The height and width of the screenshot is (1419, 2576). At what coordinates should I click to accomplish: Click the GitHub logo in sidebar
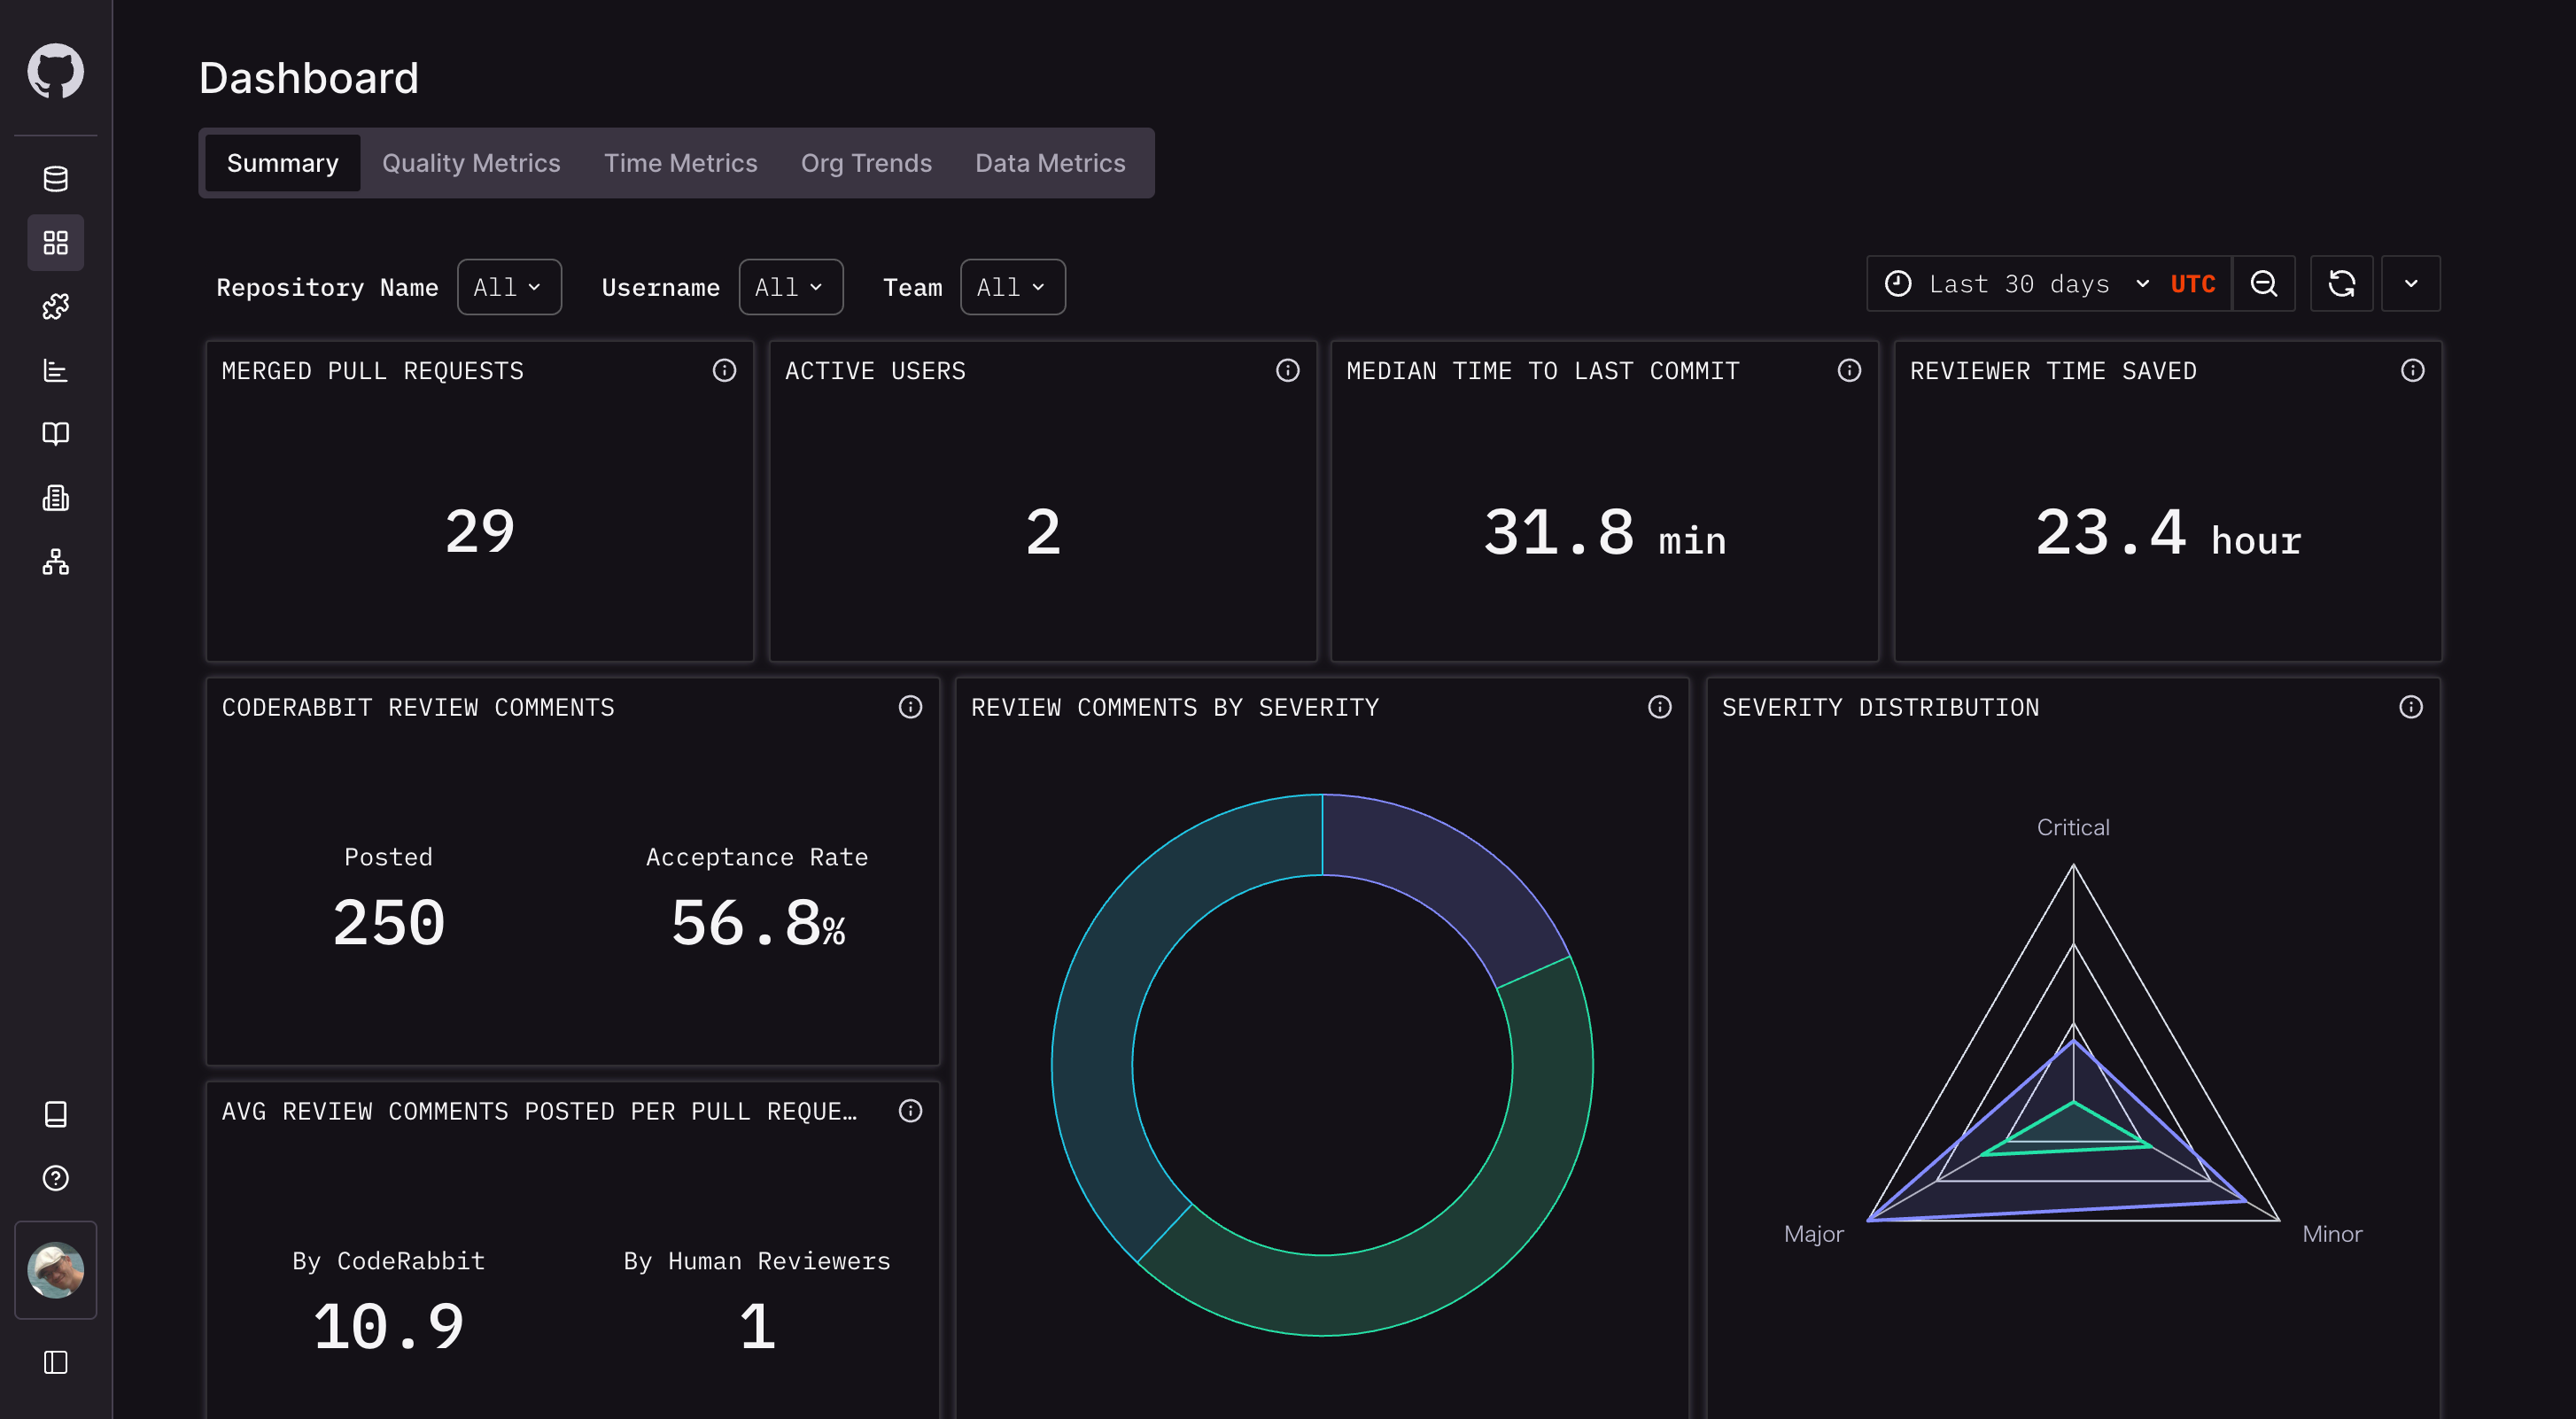pos(55,71)
